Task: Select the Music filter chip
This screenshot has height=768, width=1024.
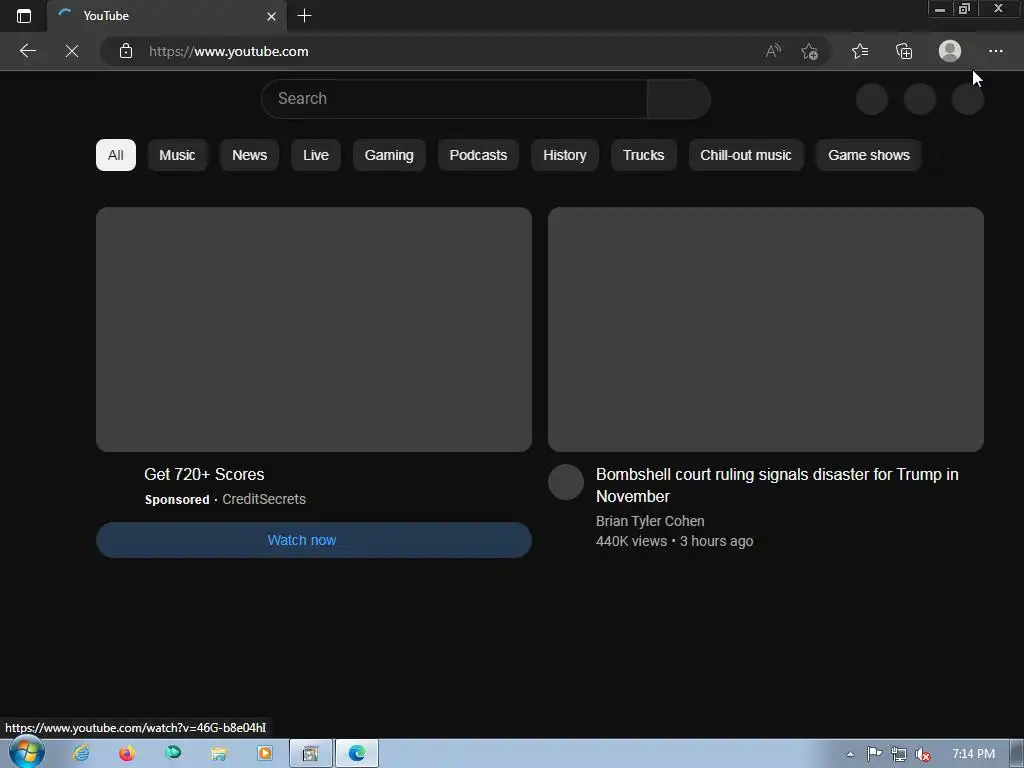Action: click(178, 155)
